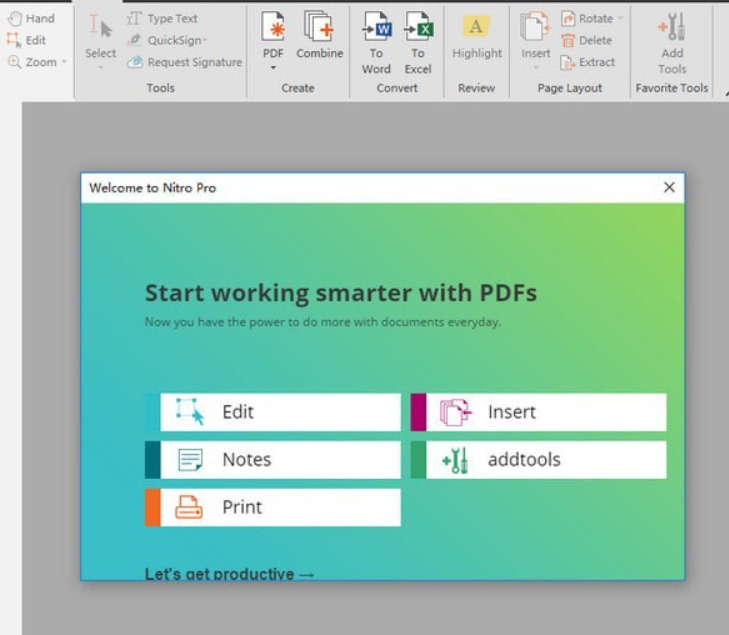Delete pages with the Delete button
Viewport: 729px width, 635px height.
pyautogui.click(x=586, y=40)
